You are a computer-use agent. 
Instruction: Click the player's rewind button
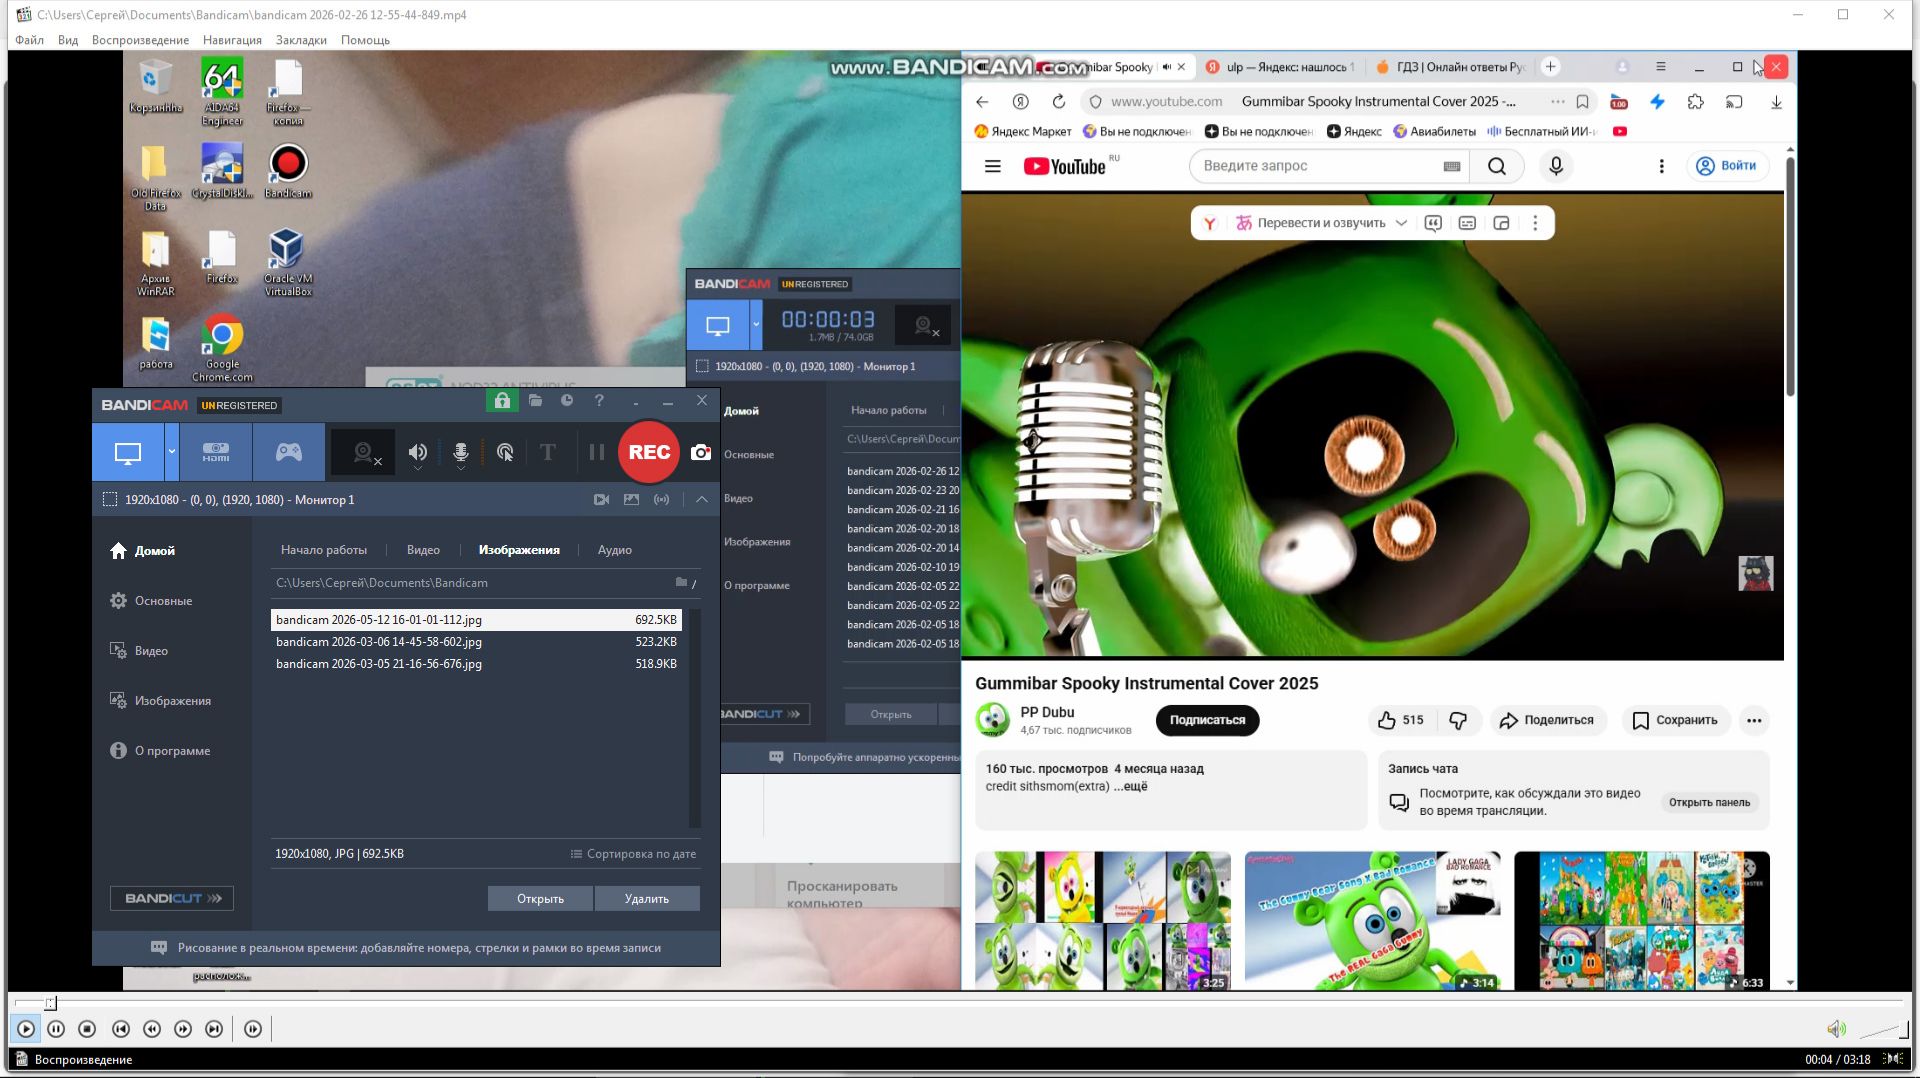(x=152, y=1029)
